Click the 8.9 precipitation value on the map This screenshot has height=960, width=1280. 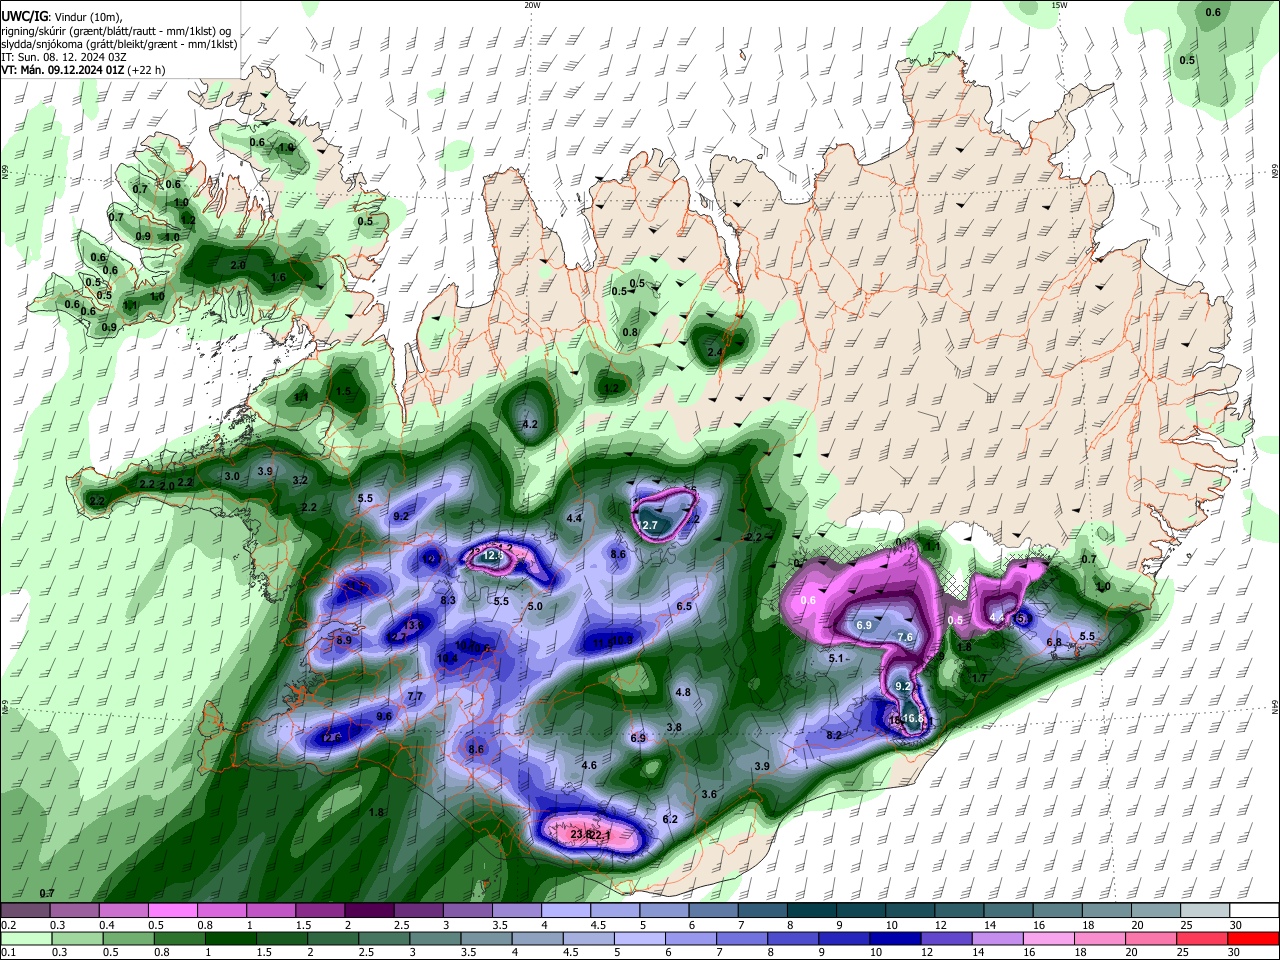pos(344,640)
